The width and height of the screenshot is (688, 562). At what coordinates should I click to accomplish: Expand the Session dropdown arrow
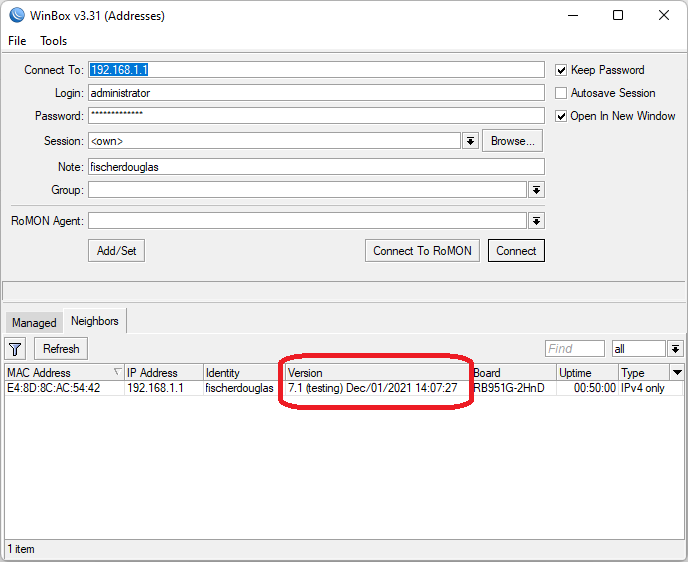pos(470,141)
